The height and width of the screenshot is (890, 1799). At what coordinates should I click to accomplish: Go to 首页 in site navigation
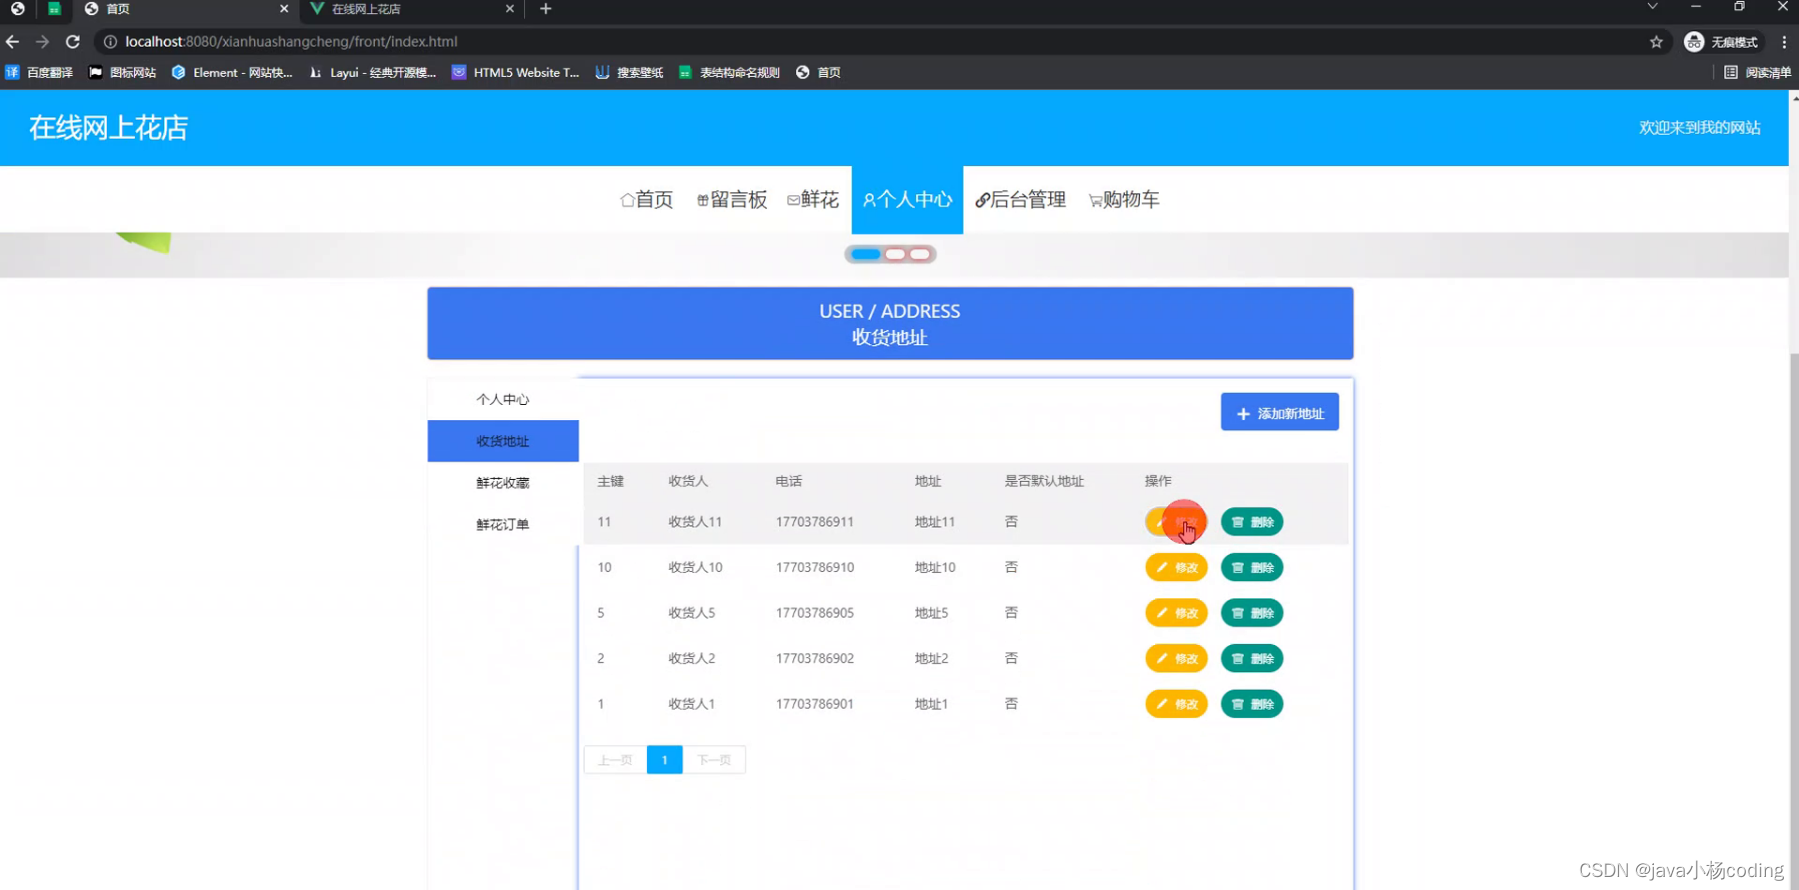(x=647, y=200)
